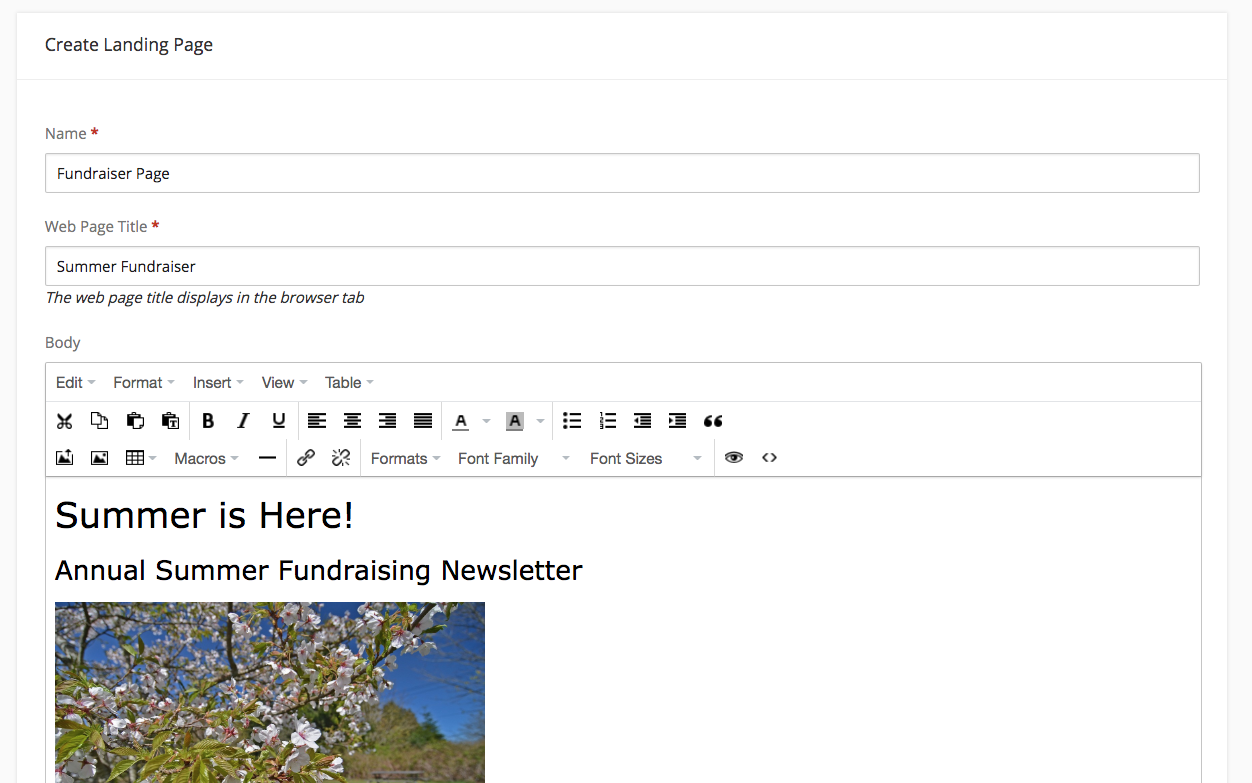Open the Table menu

343,382
